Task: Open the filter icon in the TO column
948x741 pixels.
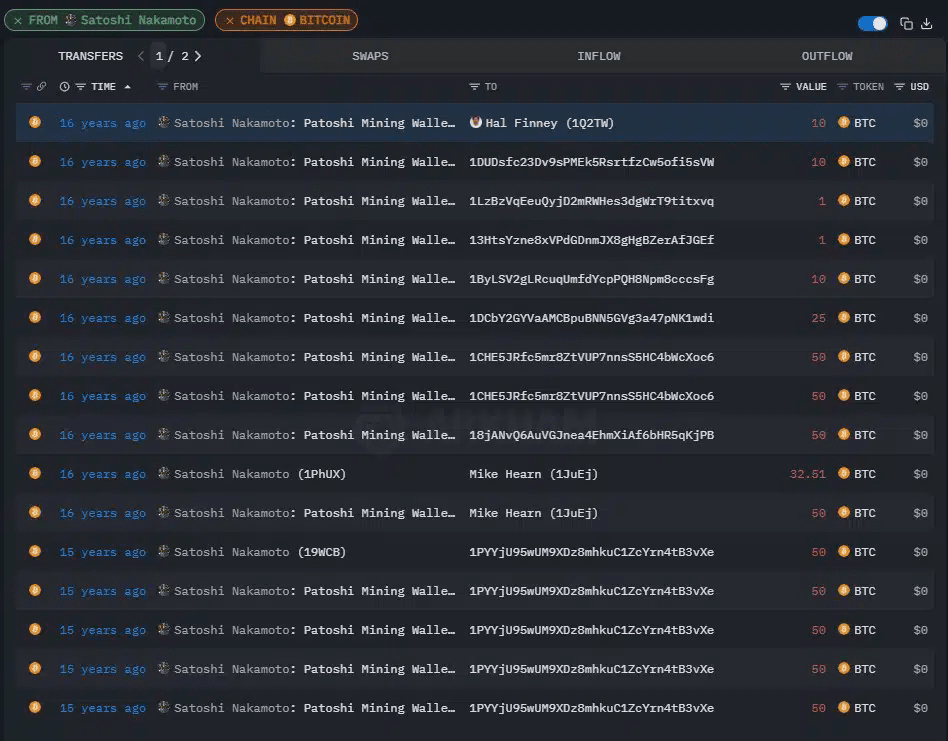Action: coord(472,87)
